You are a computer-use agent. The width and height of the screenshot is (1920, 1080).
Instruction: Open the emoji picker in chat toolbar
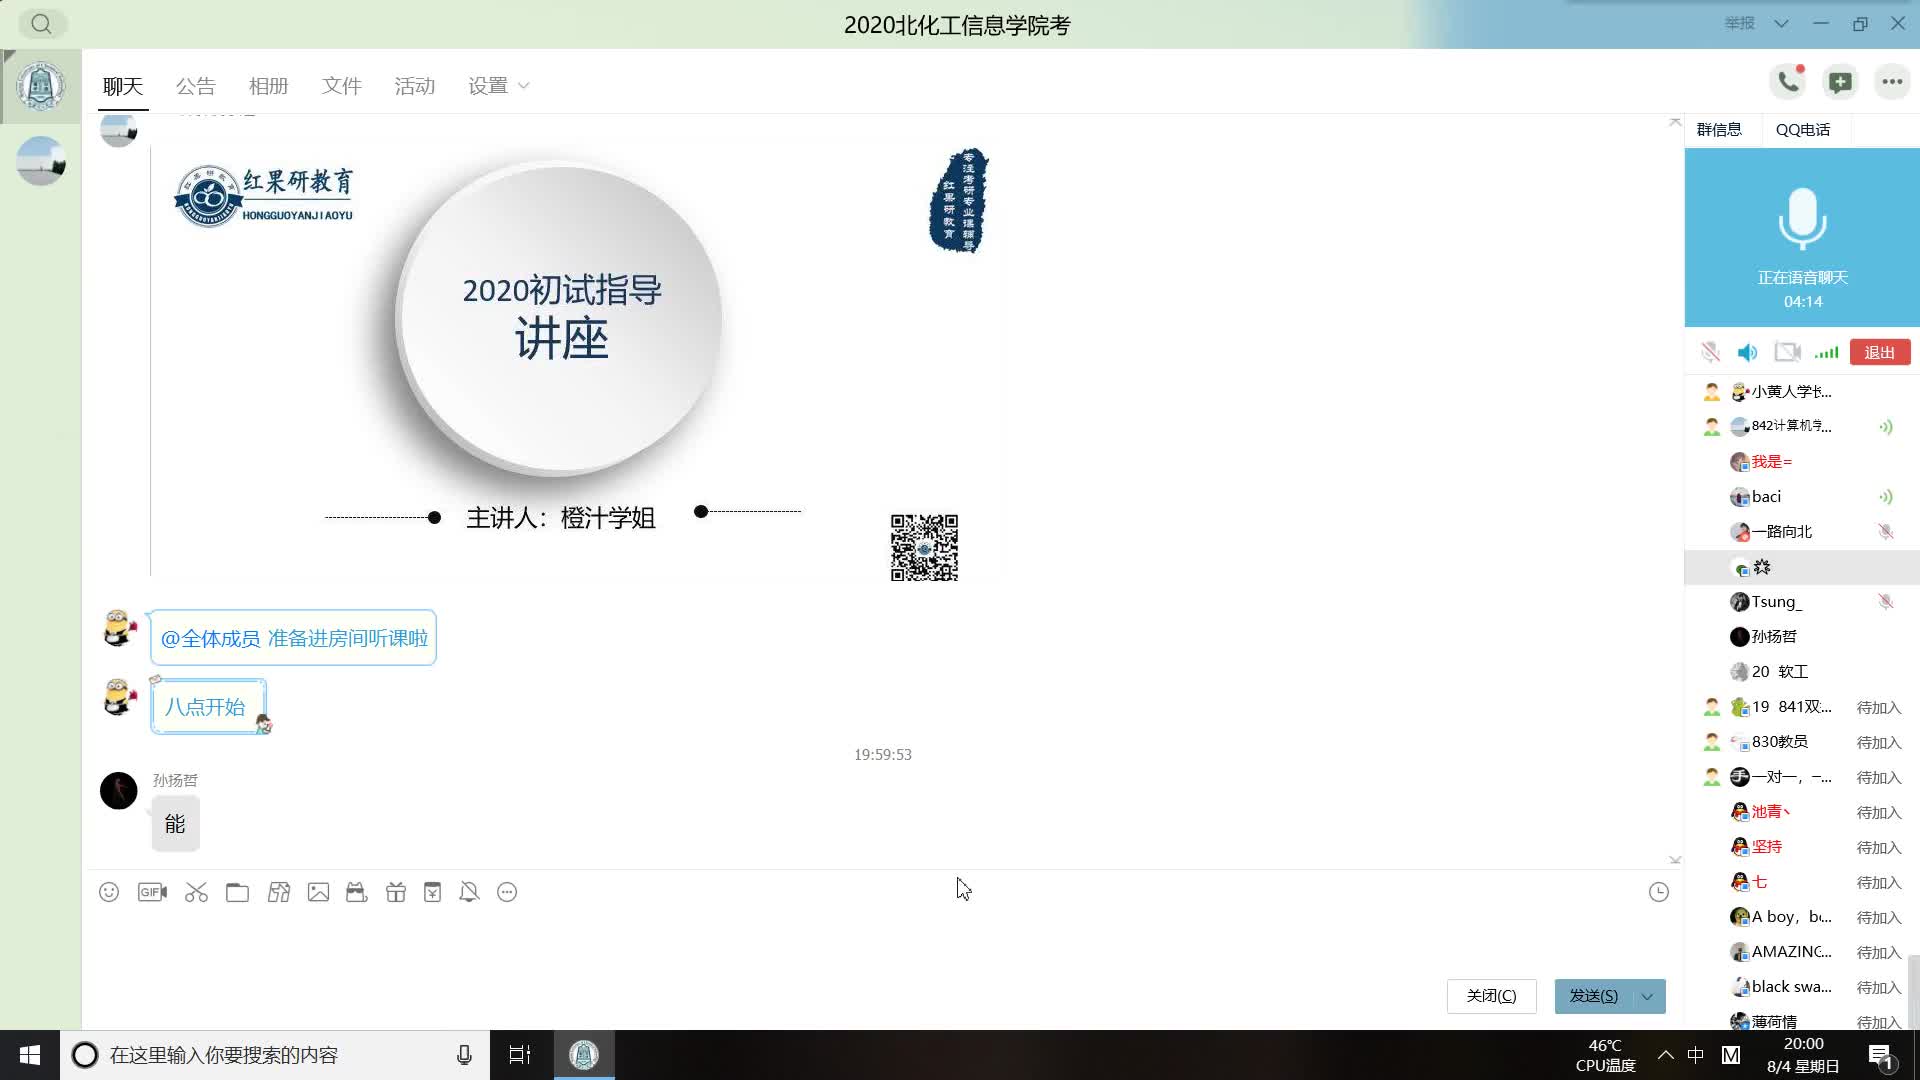109,892
